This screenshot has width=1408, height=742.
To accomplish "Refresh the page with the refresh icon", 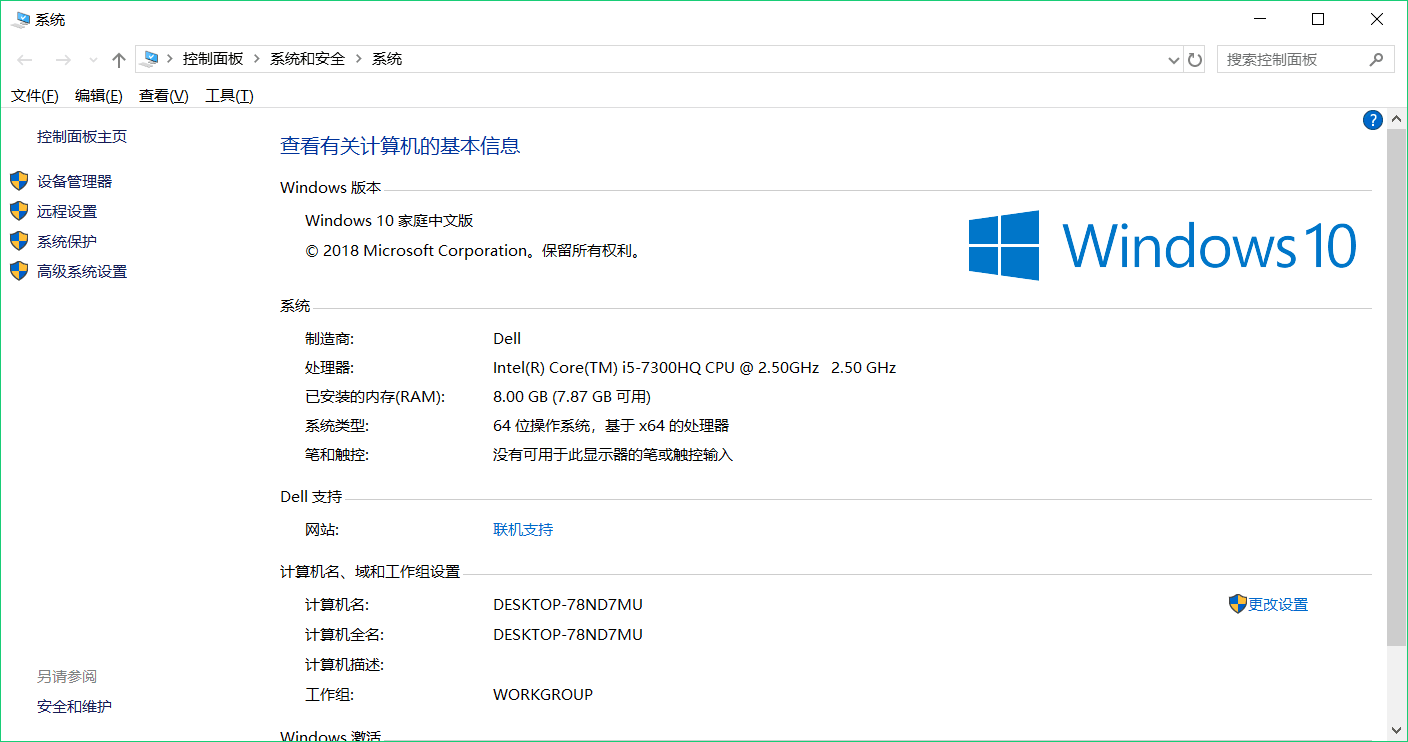I will click(1195, 60).
